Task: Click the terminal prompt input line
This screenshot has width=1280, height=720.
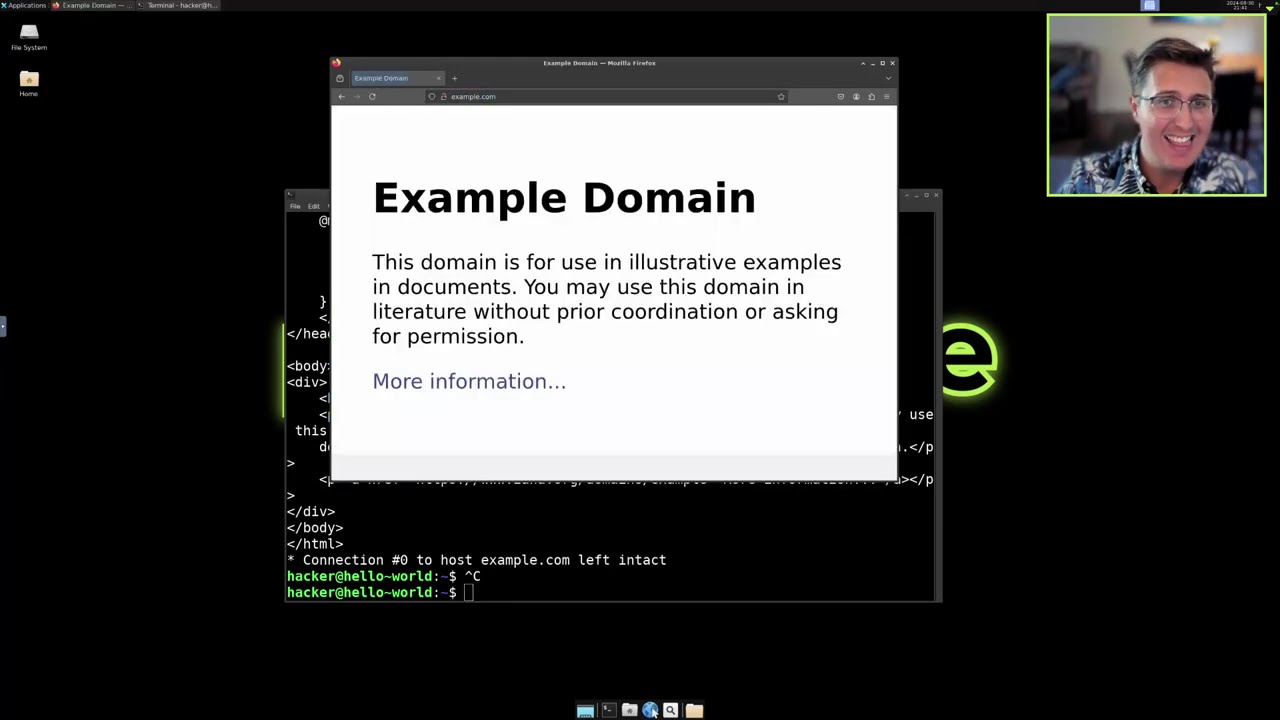Action: point(612,592)
